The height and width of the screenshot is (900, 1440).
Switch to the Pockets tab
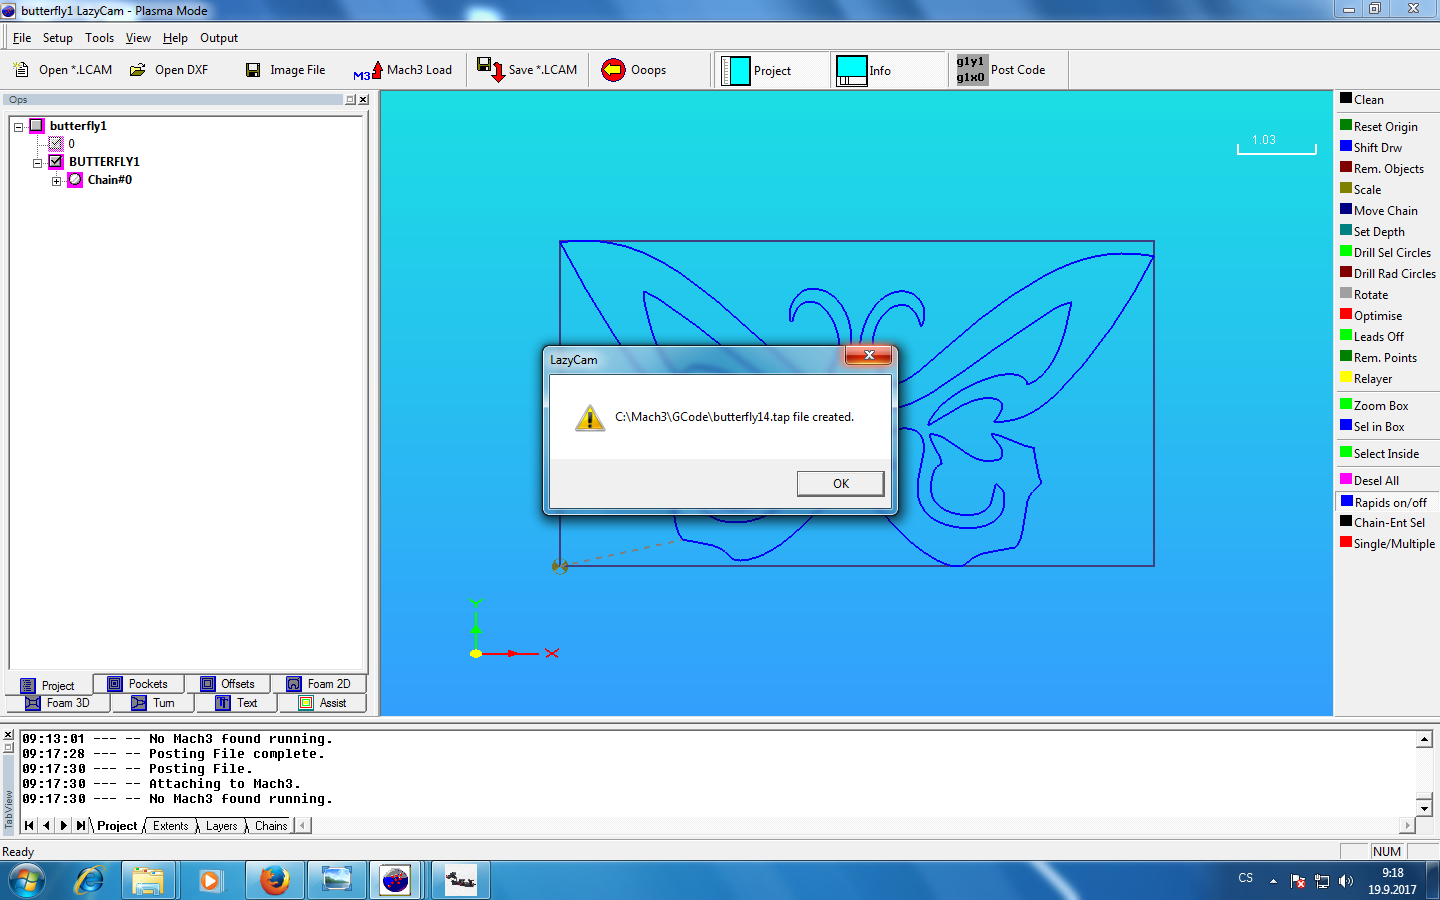click(138, 684)
